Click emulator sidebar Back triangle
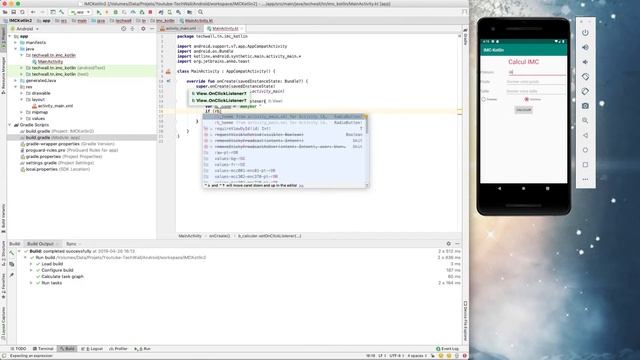Viewport: 640px width, 360px height. pyautogui.click(x=585, y=135)
